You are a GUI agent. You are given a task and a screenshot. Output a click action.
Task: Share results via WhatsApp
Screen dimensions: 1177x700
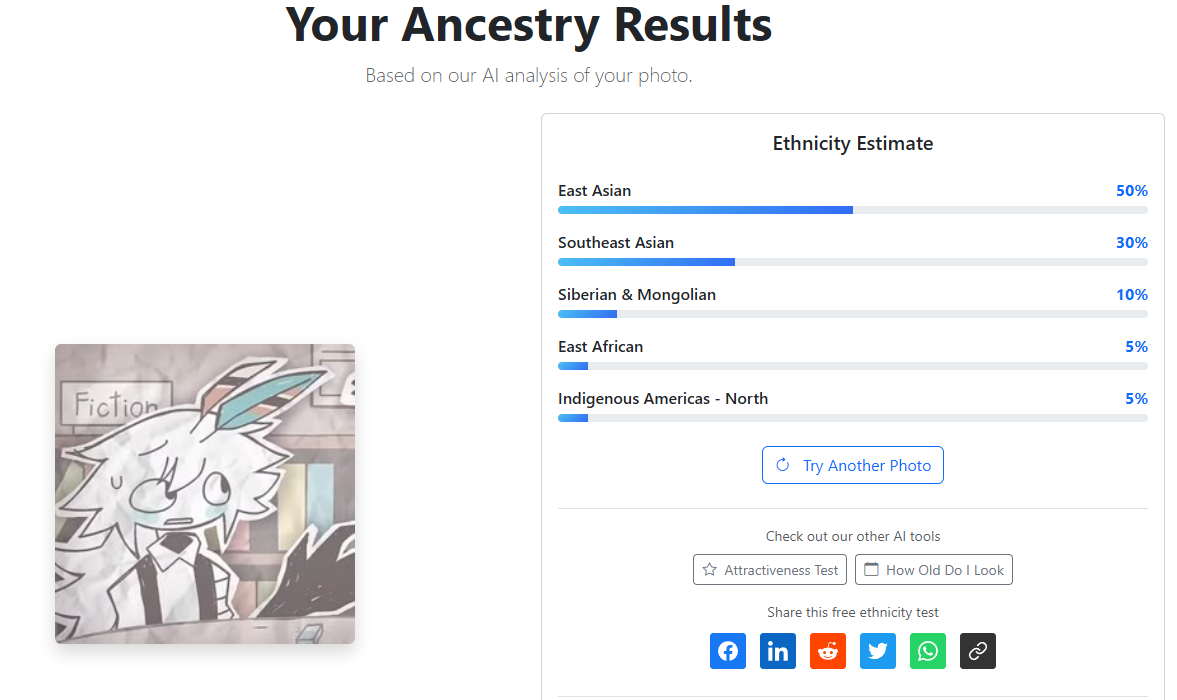(928, 651)
